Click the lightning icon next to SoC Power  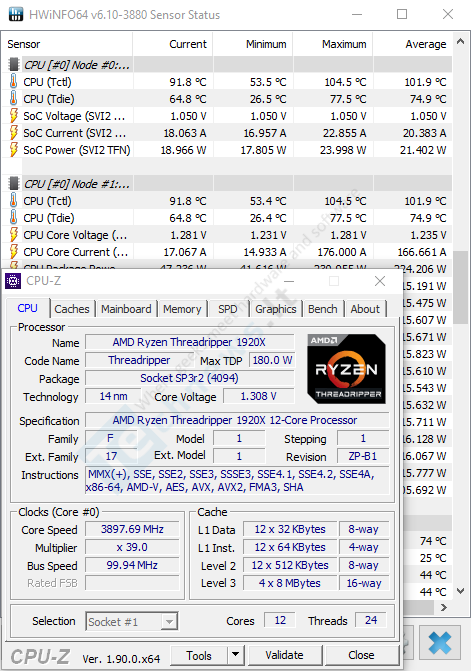[x=14, y=150]
